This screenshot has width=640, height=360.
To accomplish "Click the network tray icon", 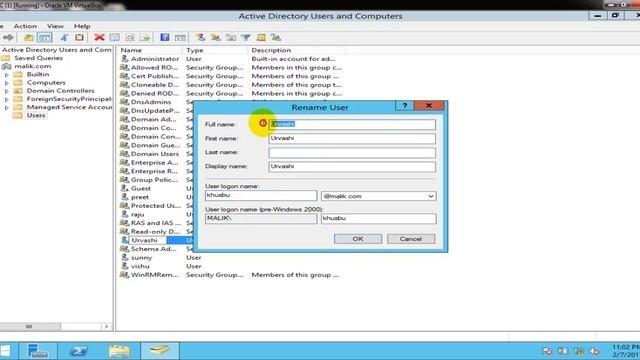I will coord(579,351).
